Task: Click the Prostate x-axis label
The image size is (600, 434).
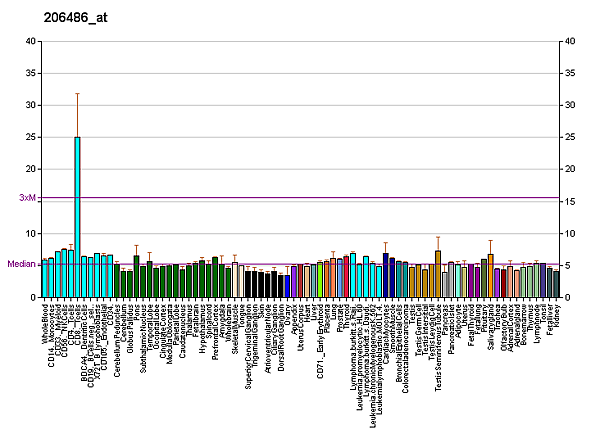Action: [x=340, y=319]
